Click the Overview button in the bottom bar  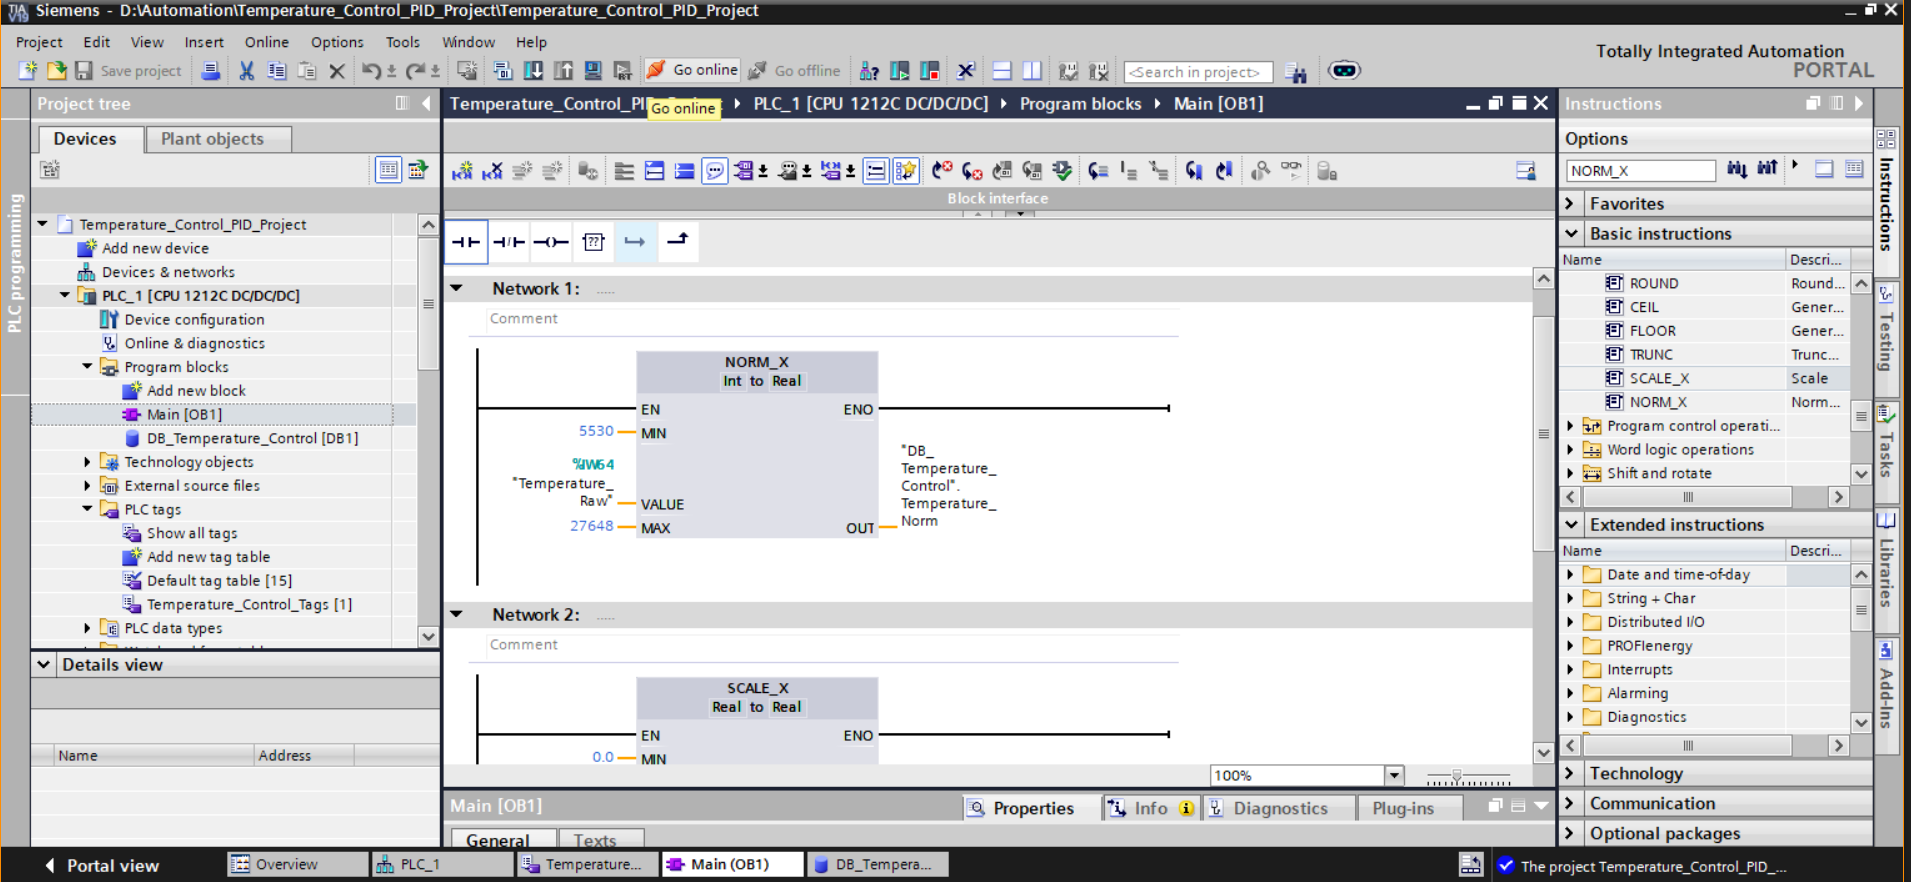pos(296,864)
